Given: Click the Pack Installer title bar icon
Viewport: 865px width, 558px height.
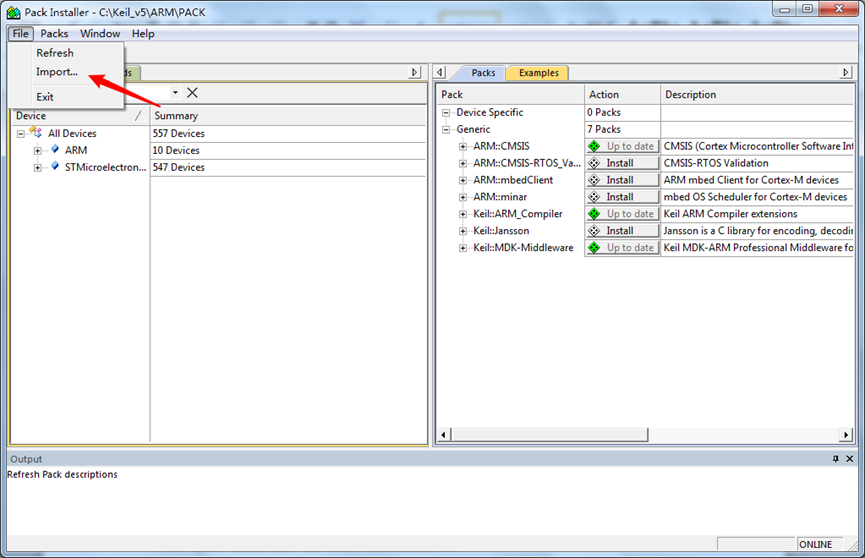Looking at the screenshot, I should click(14, 12).
